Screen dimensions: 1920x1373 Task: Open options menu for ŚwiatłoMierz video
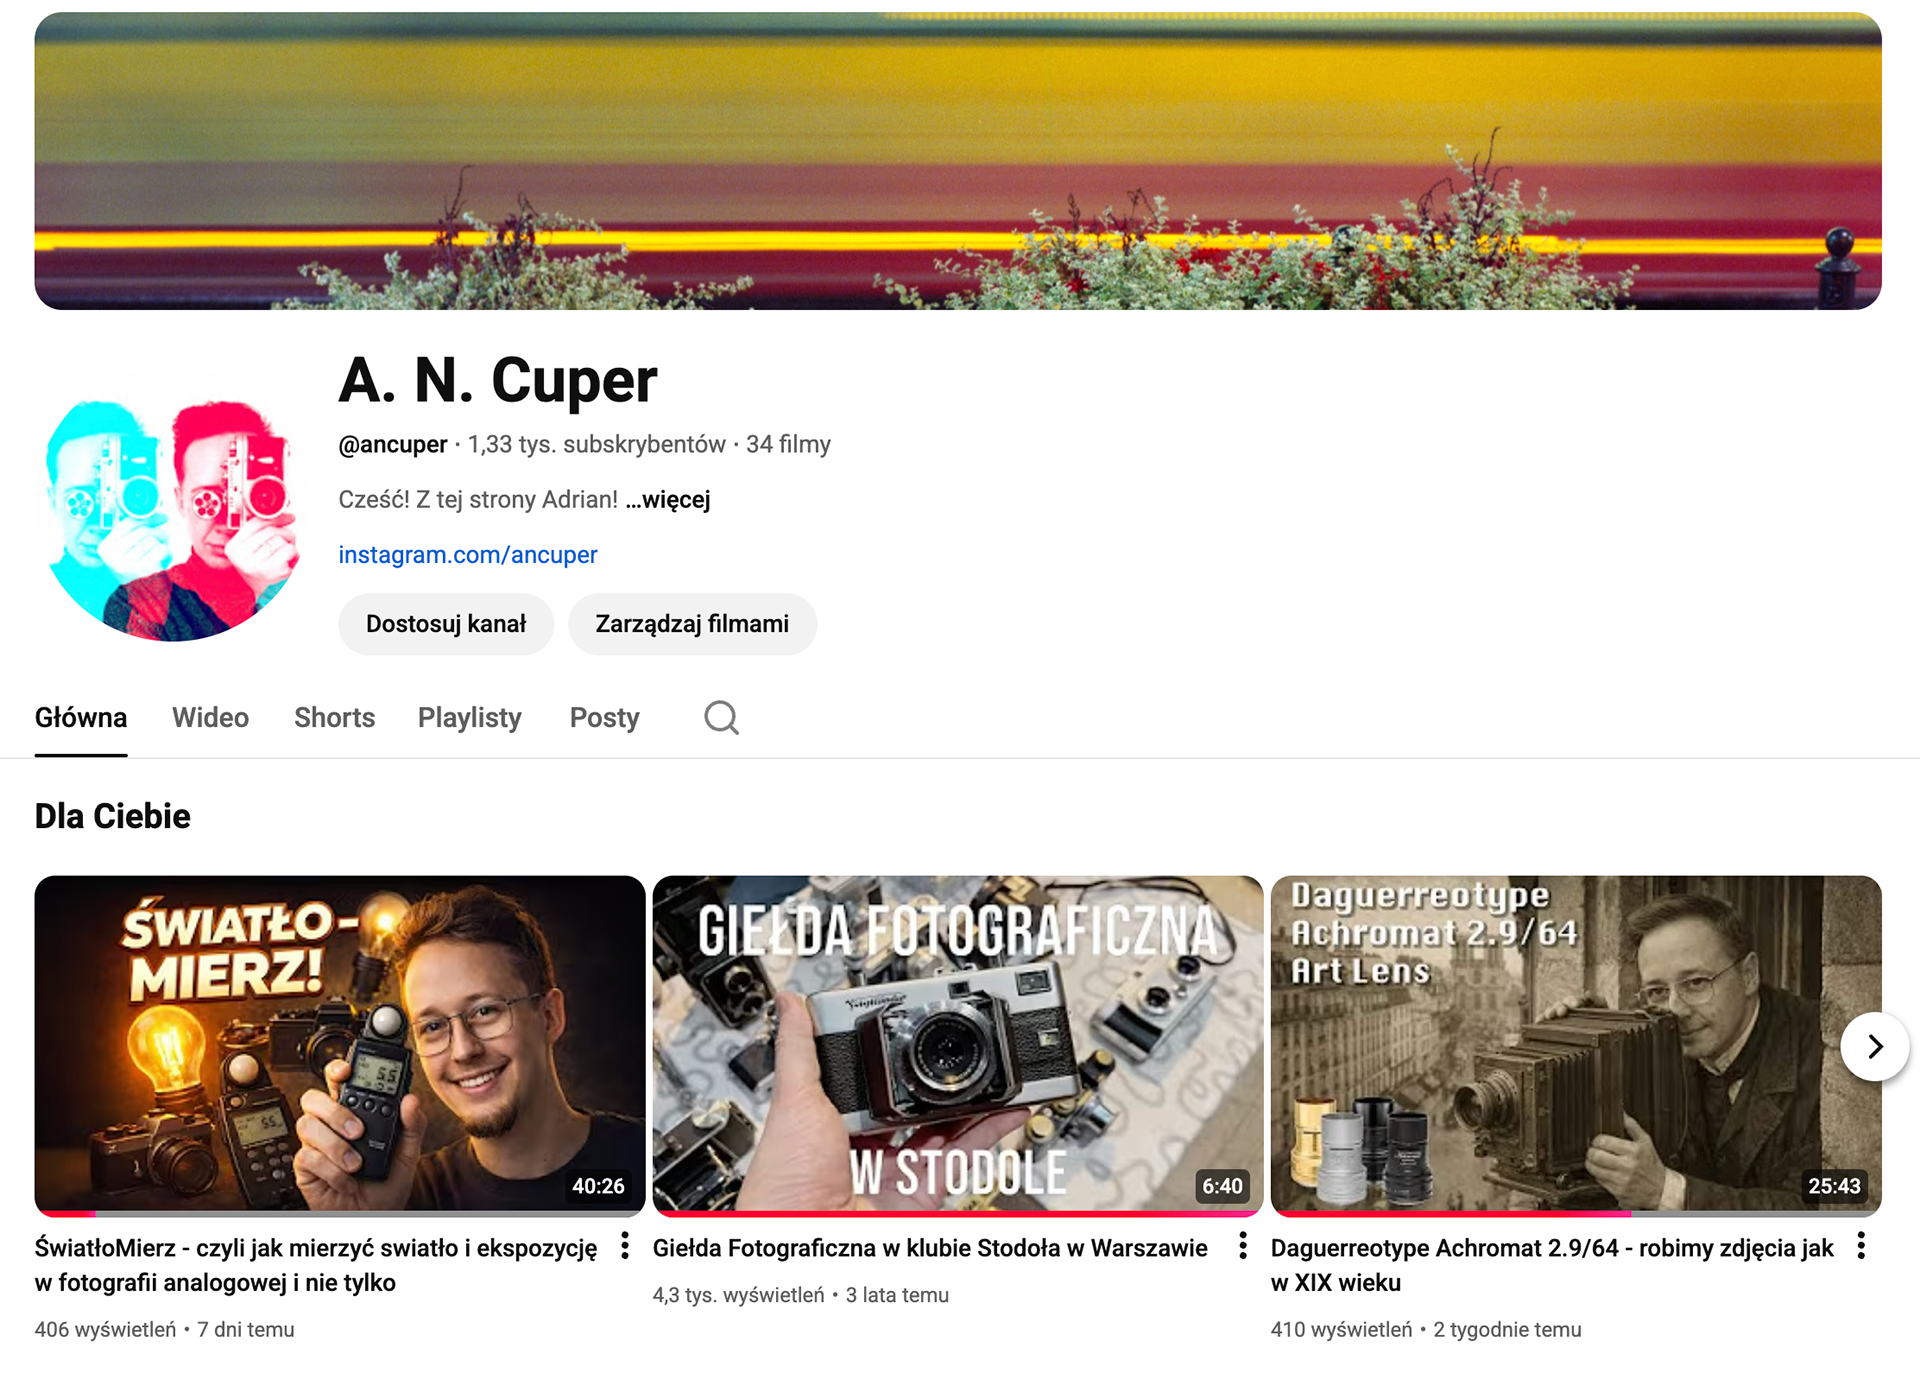click(x=625, y=1246)
